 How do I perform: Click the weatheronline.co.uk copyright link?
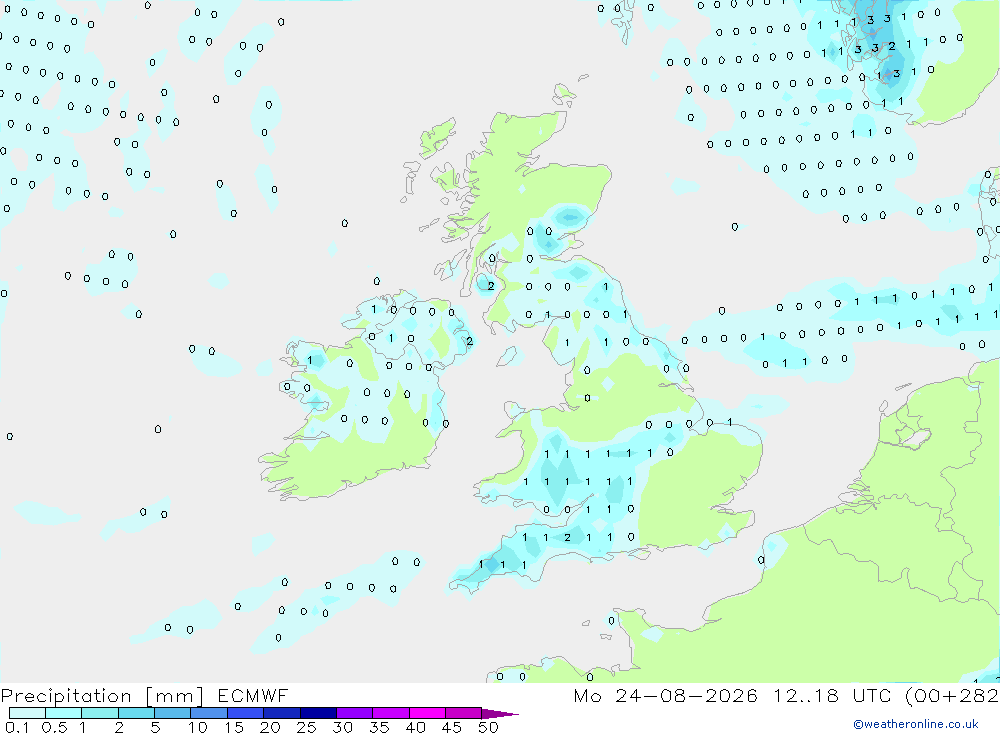(x=916, y=724)
